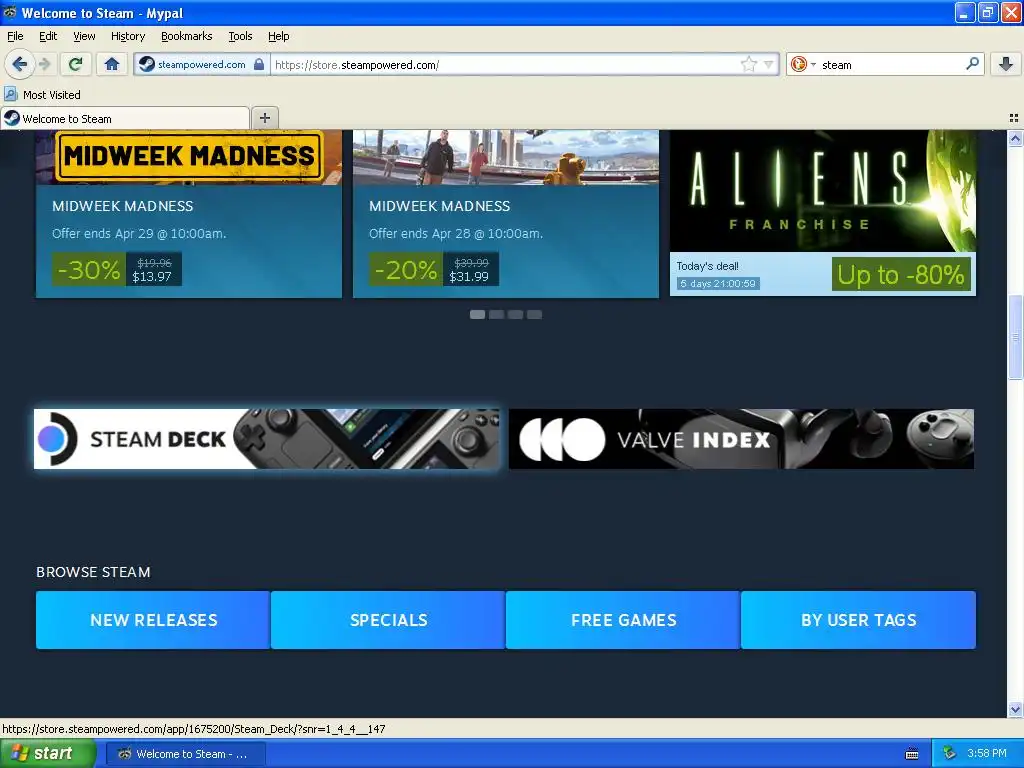Click the Forward navigation arrow

[x=44, y=64]
